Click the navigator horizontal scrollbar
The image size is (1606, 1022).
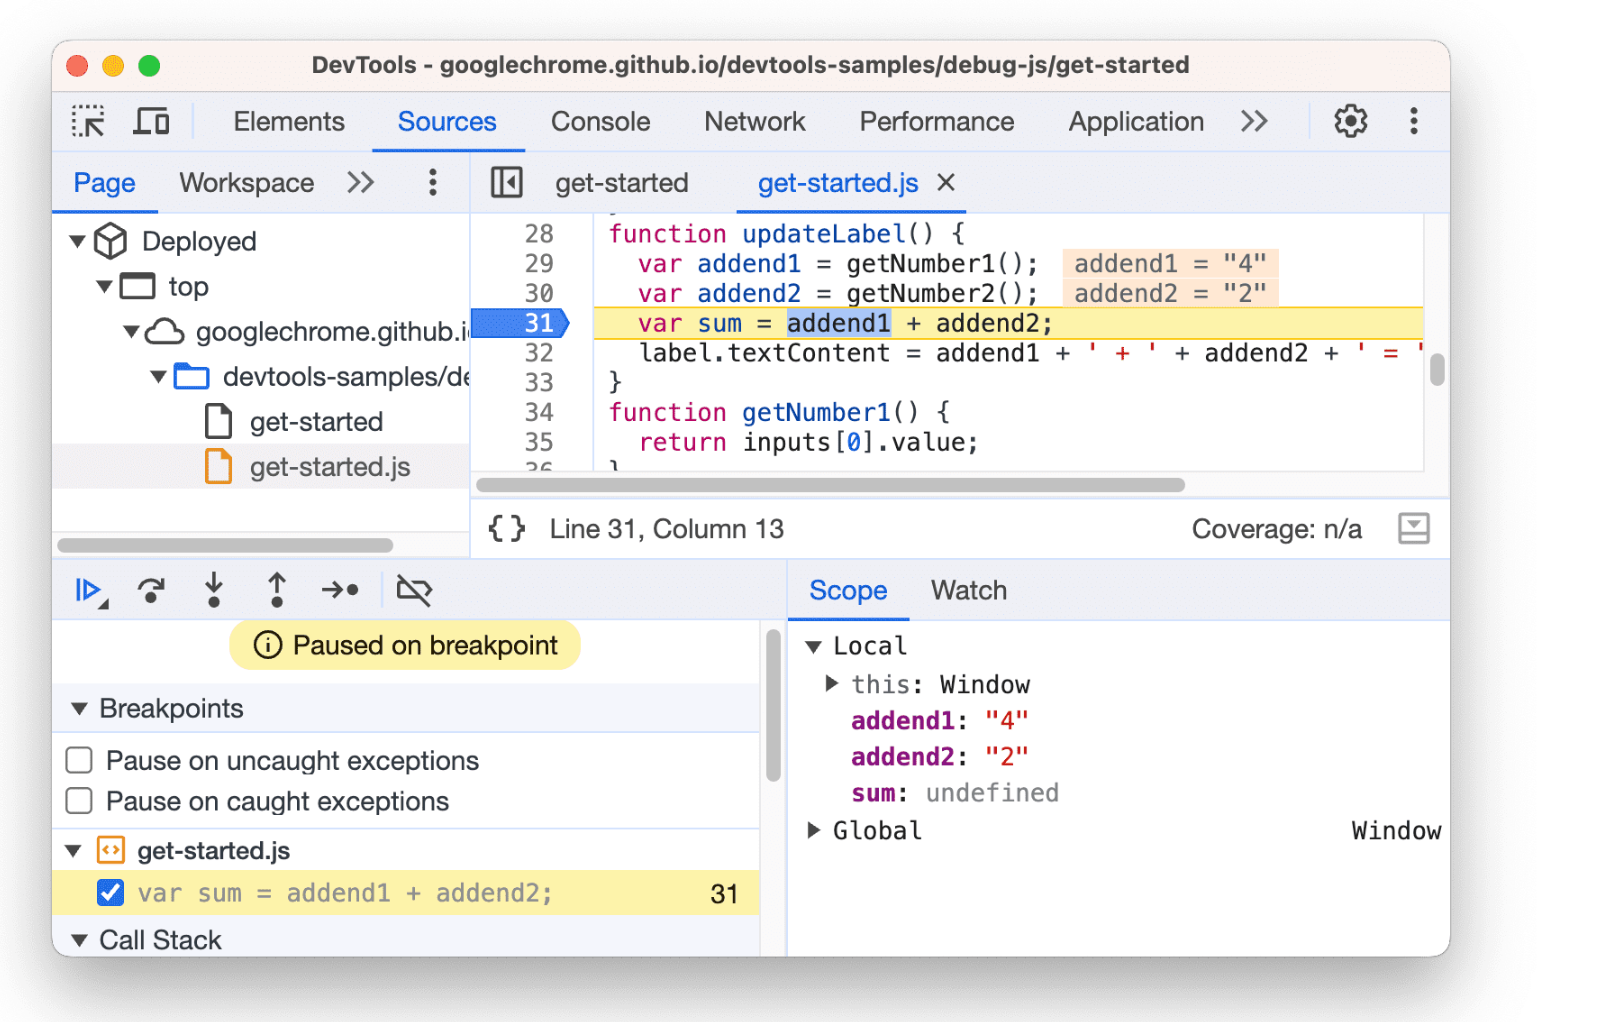pyautogui.click(x=225, y=545)
